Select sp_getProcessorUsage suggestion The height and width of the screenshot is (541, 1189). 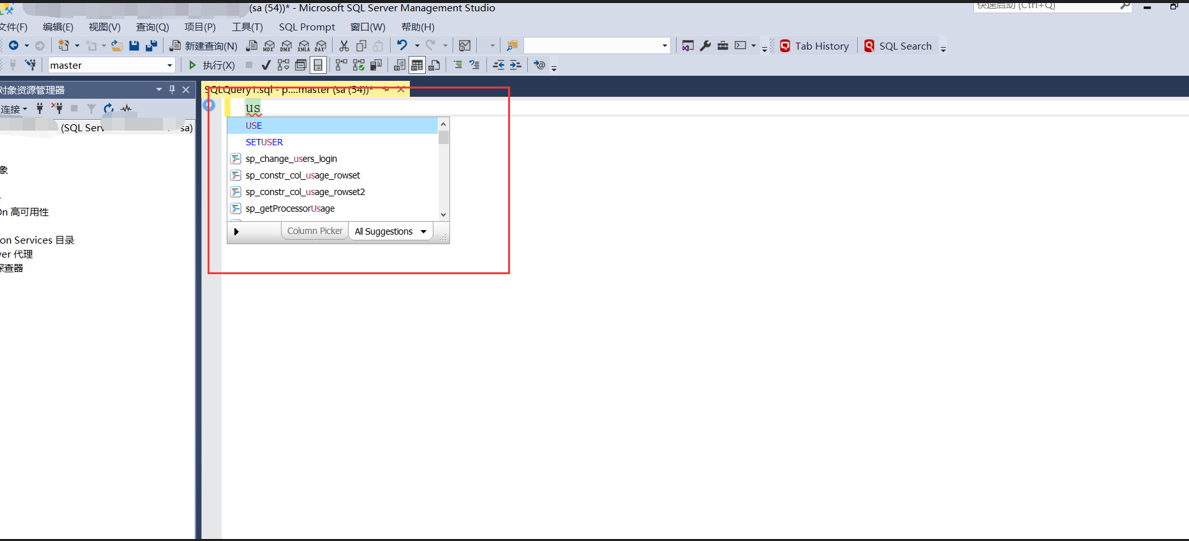(x=333, y=209)
